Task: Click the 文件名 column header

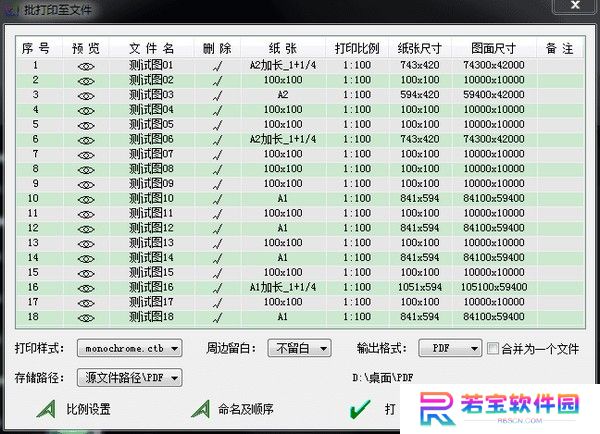Action: [x=152, y=49]
